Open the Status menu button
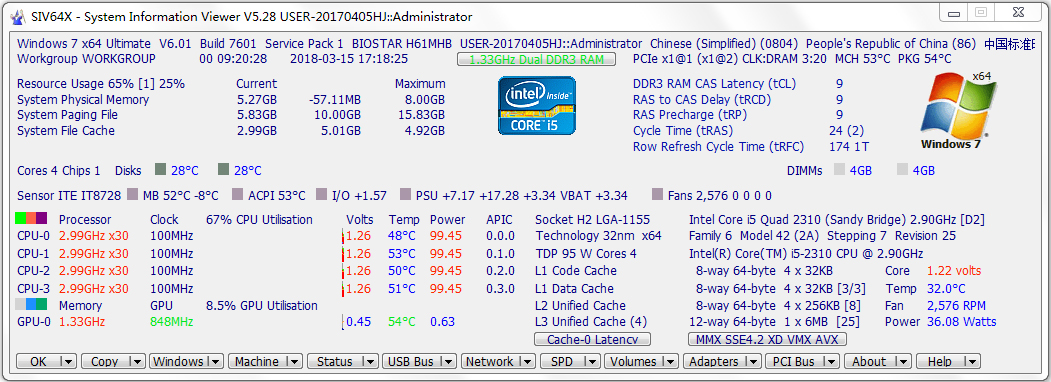 (x=335, y=361)
